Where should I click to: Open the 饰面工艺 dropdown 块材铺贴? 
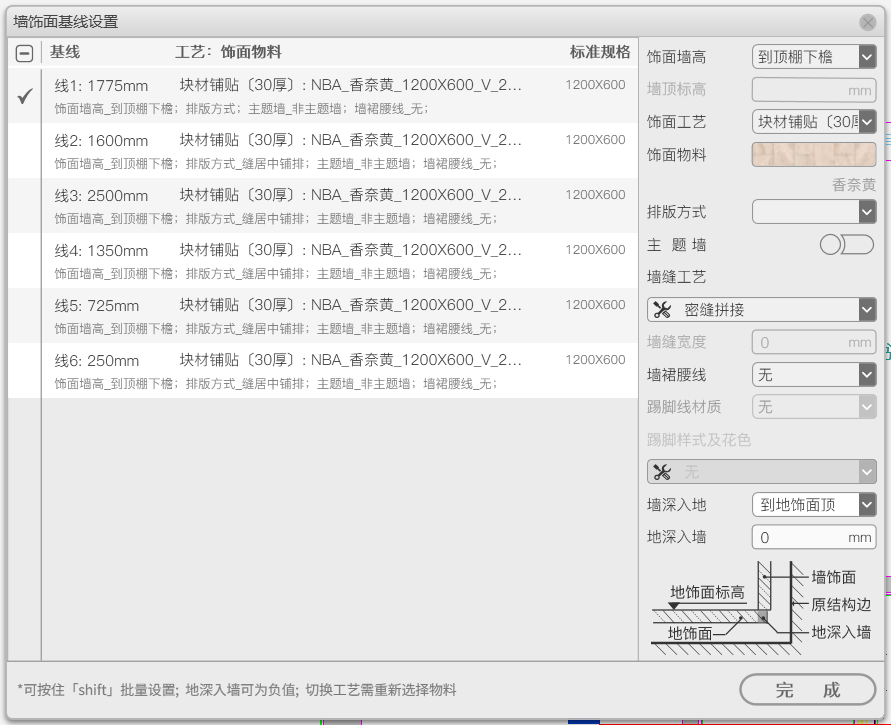pyautogui.click(x=814, y=122)
